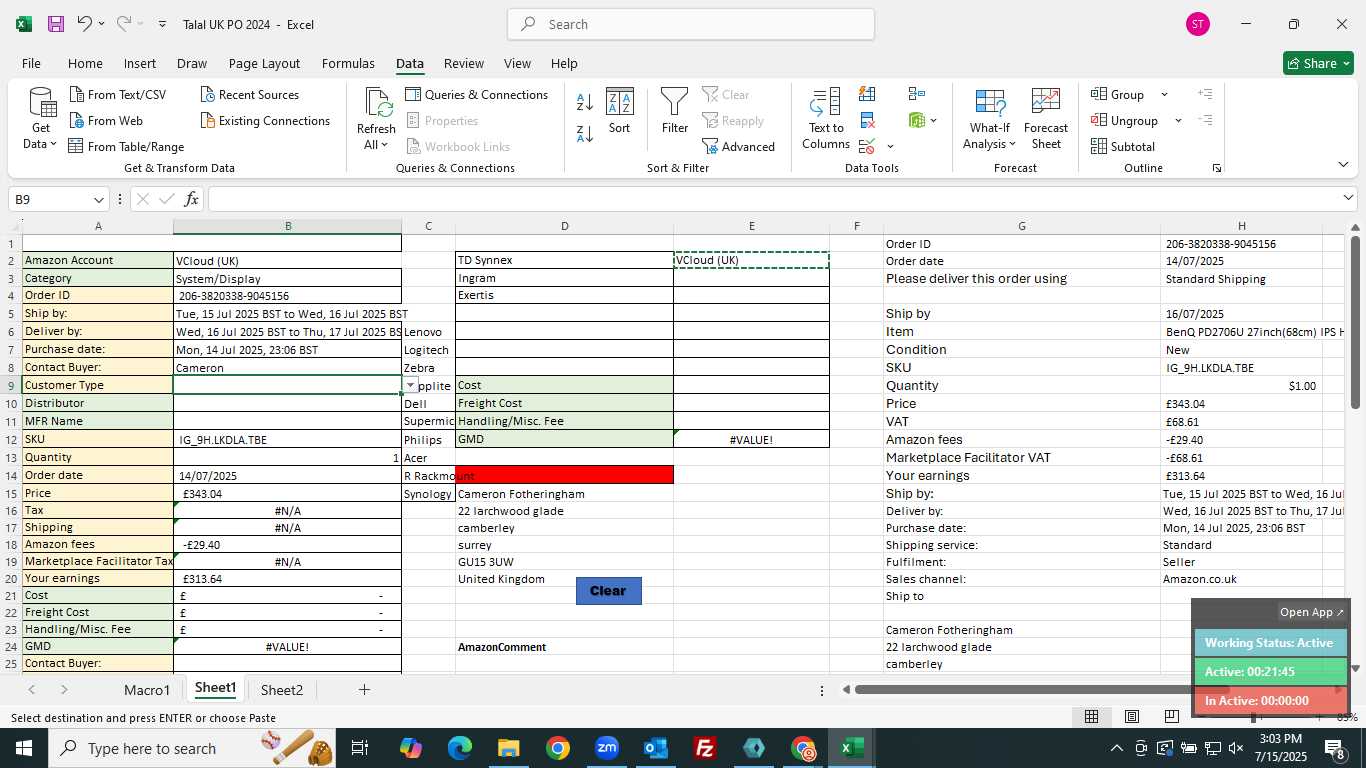This screenshot has width=1366, height=768.
Task: Click the Data Validation icon
Action: [x=867, y=146]
